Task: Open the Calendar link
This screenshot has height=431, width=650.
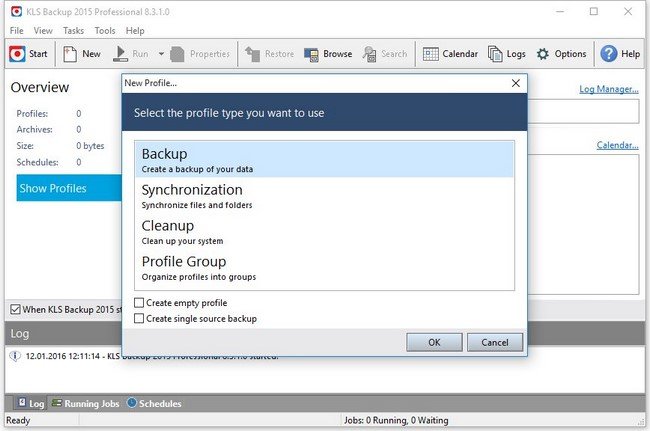Action: pos(617,145)
